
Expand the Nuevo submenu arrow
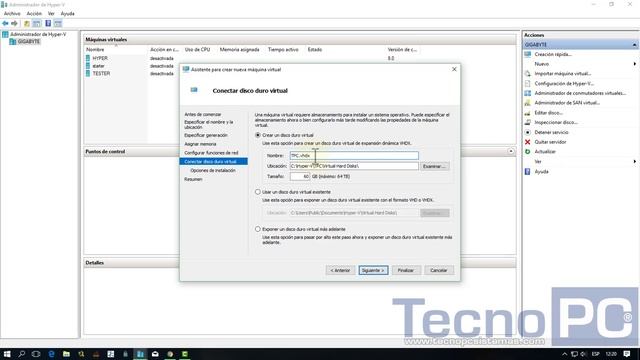[634, 64]
